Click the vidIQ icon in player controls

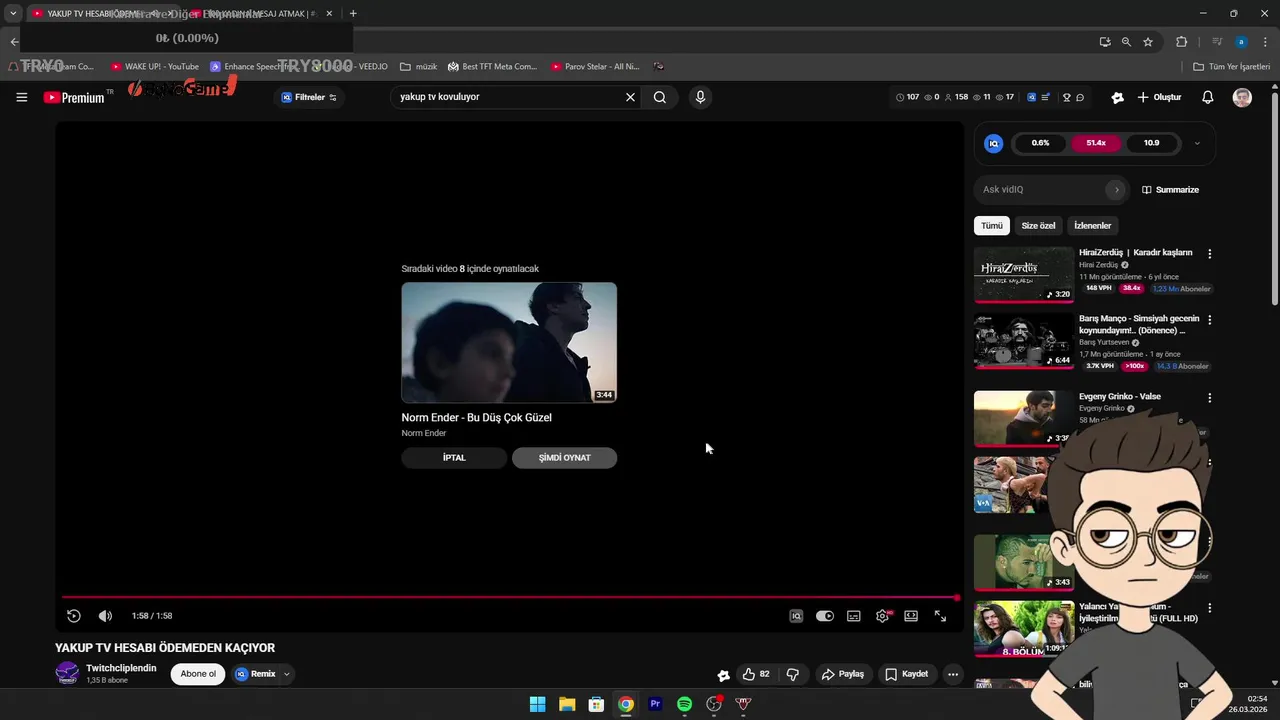(796, 616)
